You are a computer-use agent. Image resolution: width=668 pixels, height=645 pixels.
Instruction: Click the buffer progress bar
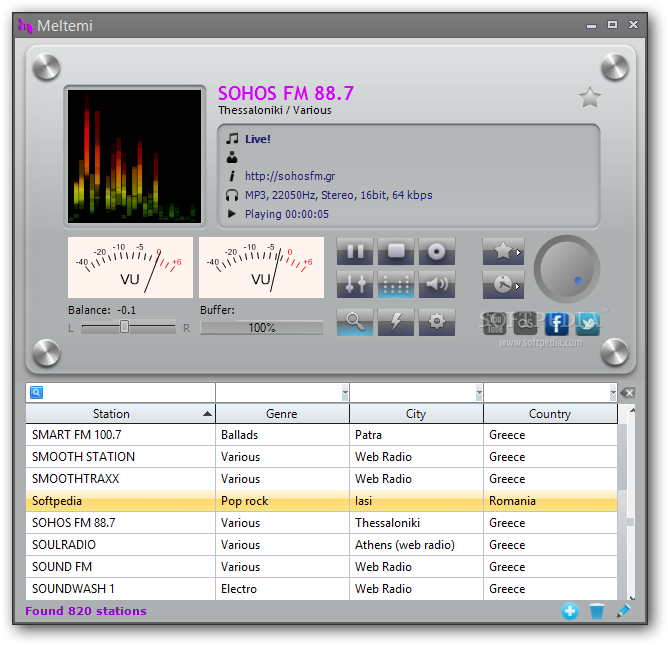[x=261, y=328]
